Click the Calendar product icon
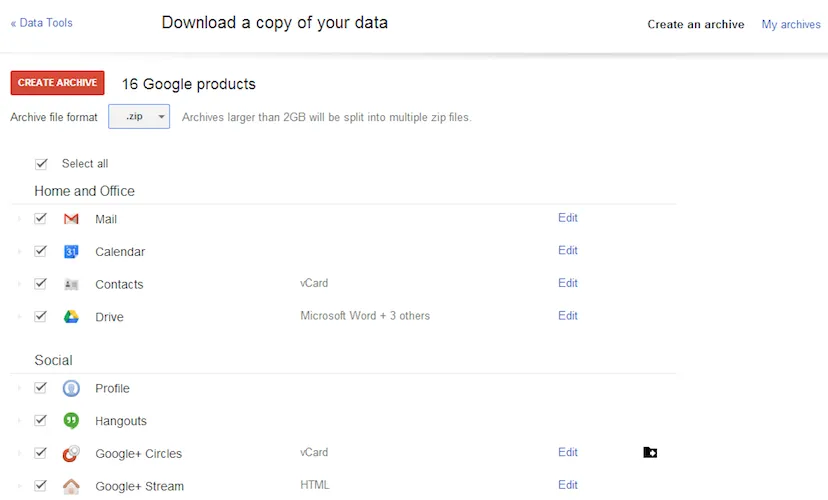This screenshot has width=828, height=500. 71,252
